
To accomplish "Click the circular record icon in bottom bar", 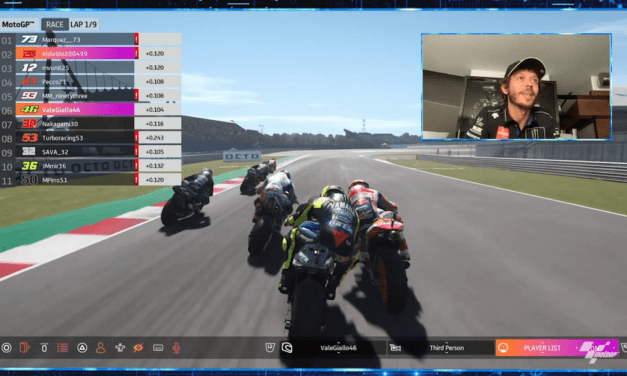I will click(6, 348).
